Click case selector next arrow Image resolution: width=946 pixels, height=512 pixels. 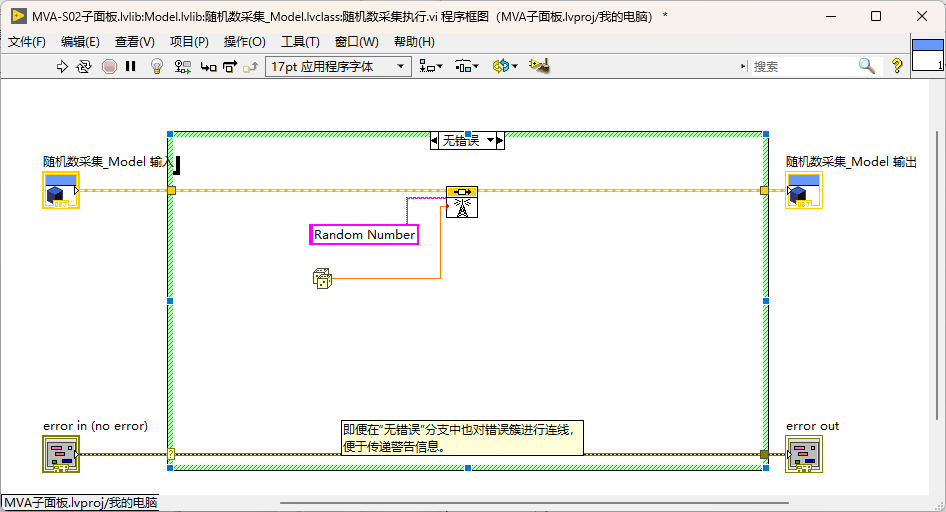(500, 141)
